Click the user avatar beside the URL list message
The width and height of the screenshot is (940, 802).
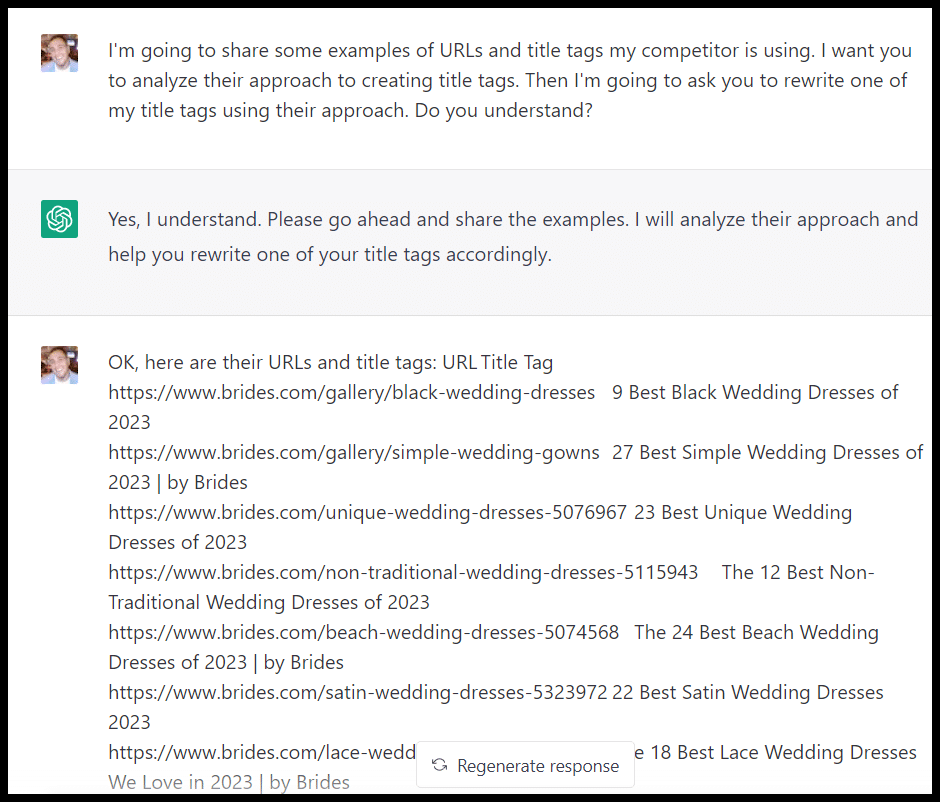(59, 365)
